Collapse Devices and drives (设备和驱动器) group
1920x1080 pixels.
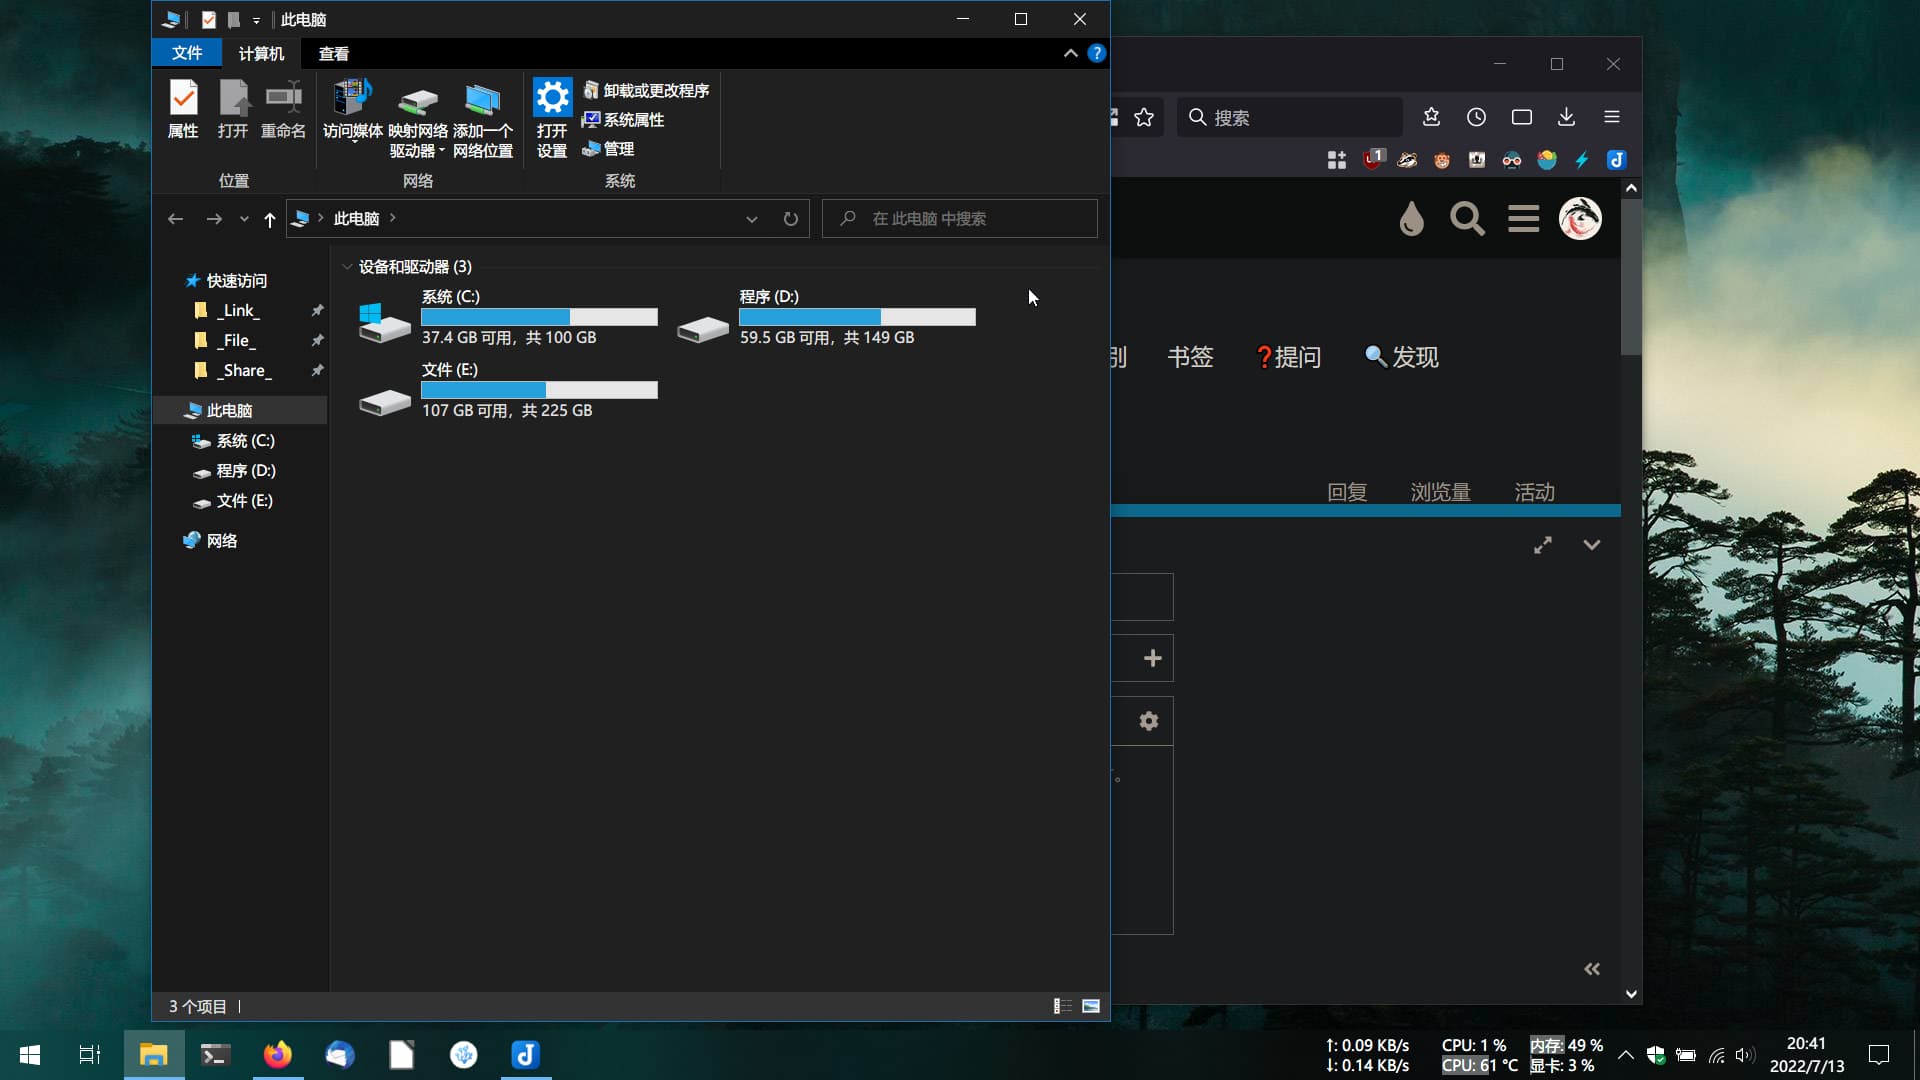coord(347,267)
